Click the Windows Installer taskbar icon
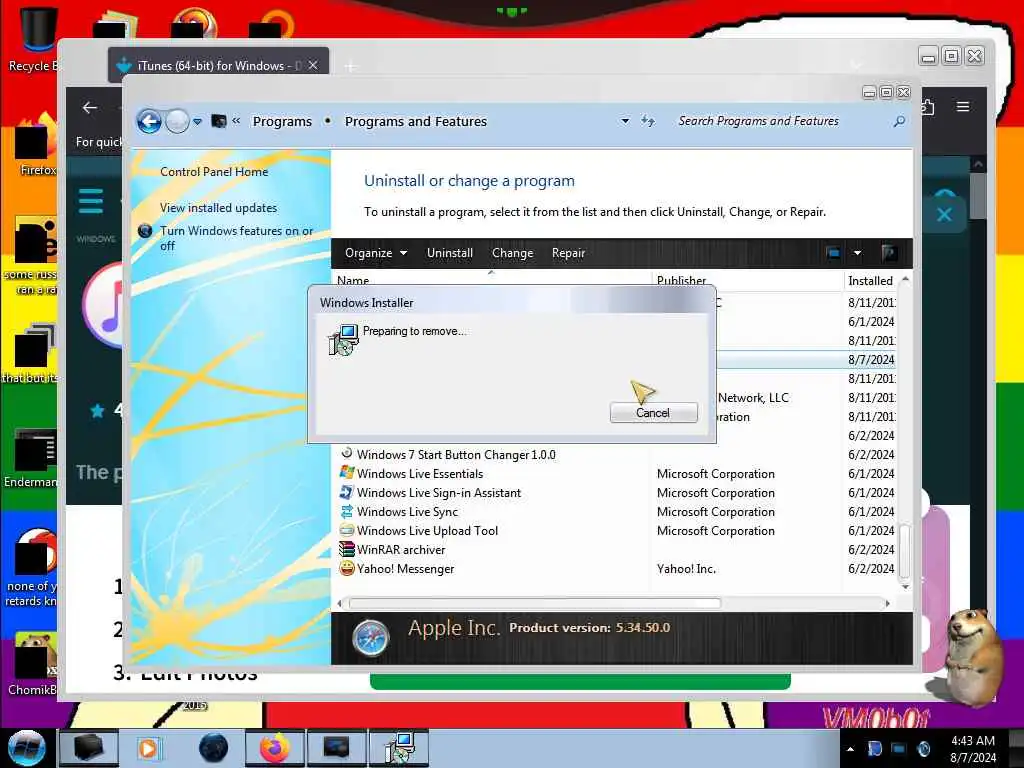This screenshot has height=768, width=1024. (x=399, y=748)
